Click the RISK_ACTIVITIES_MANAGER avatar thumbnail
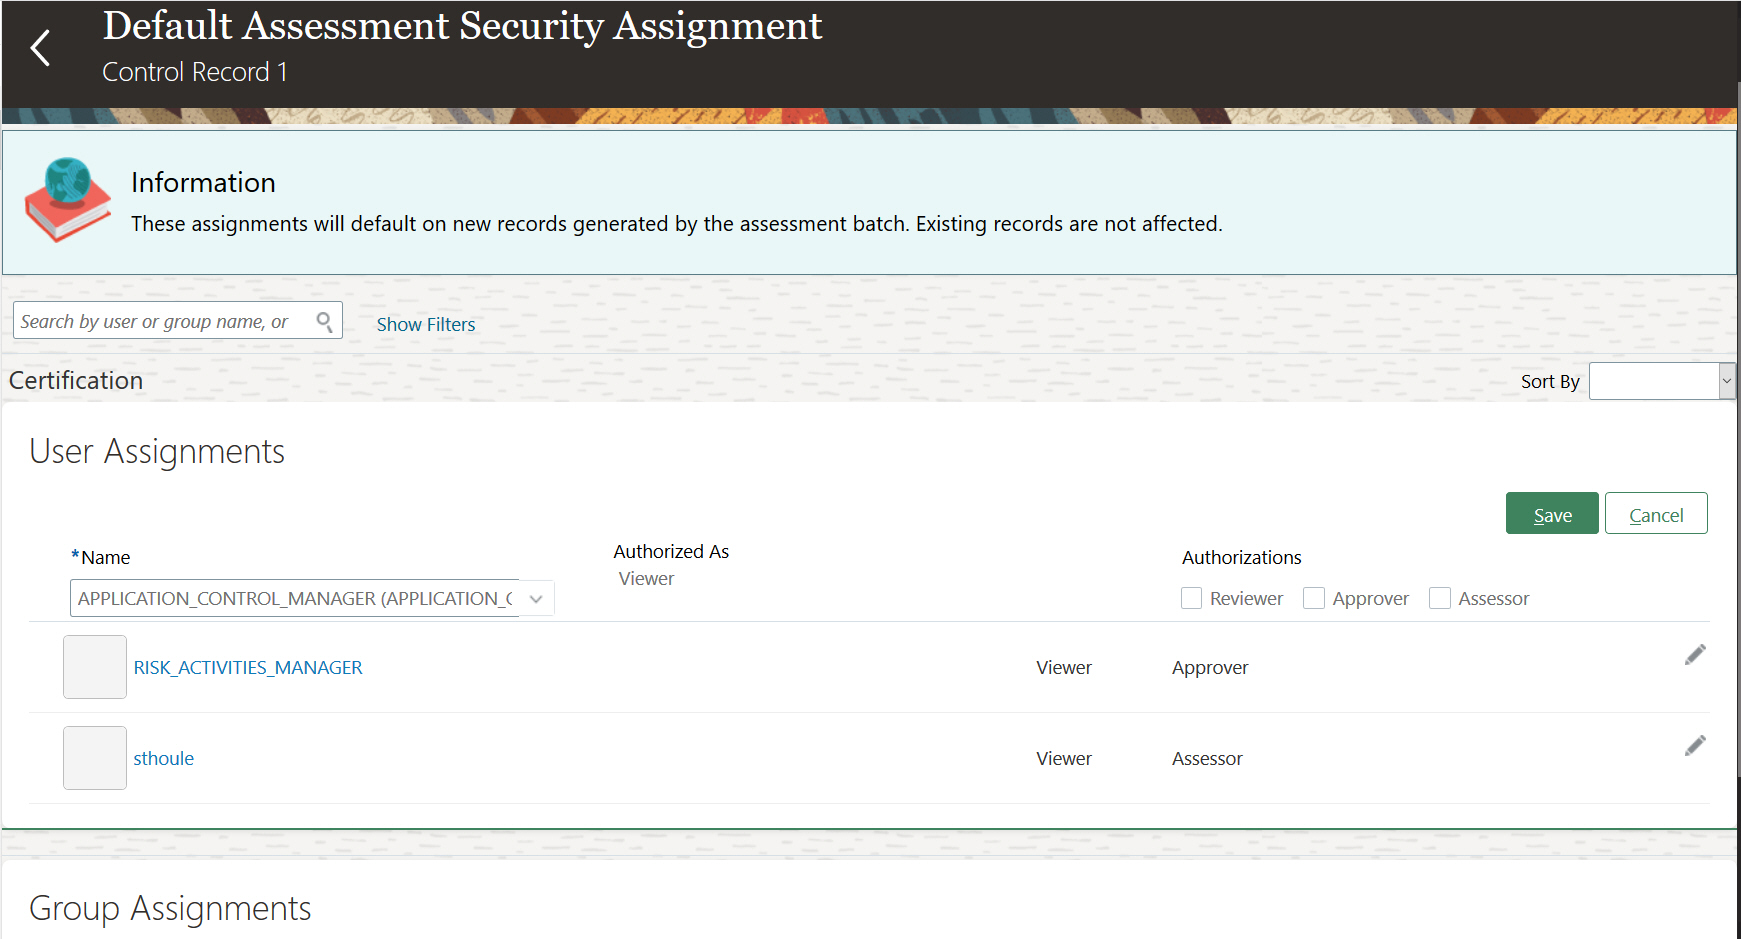1741x939 pixels. coord(95,667)
